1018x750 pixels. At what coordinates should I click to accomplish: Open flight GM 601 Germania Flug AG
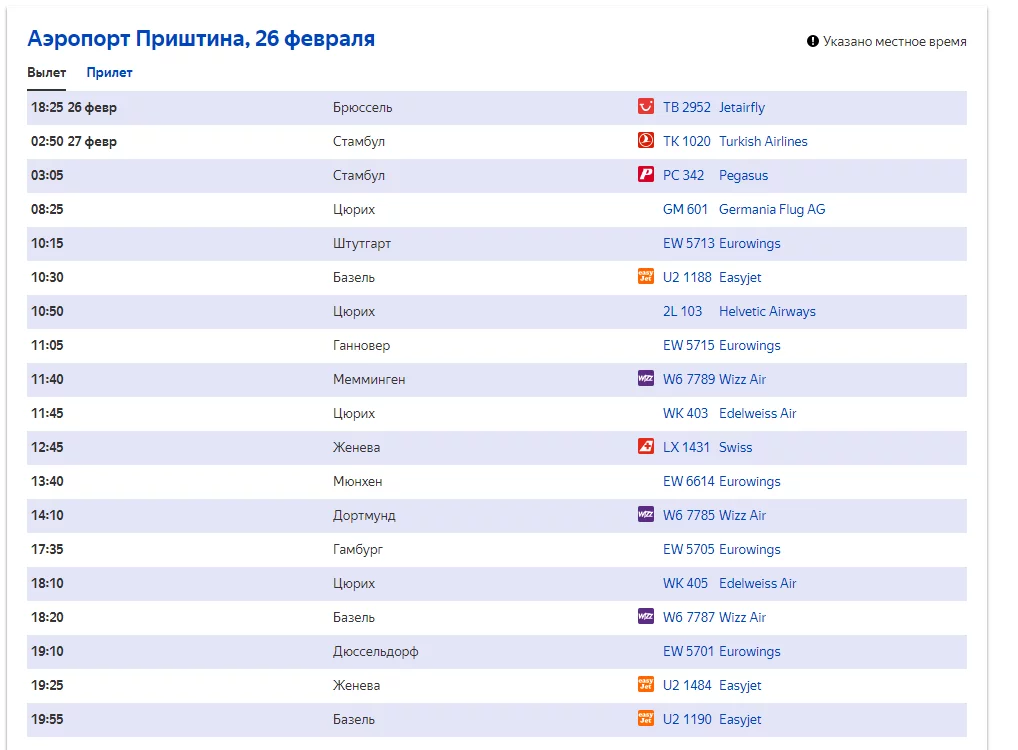coord(744,209)
